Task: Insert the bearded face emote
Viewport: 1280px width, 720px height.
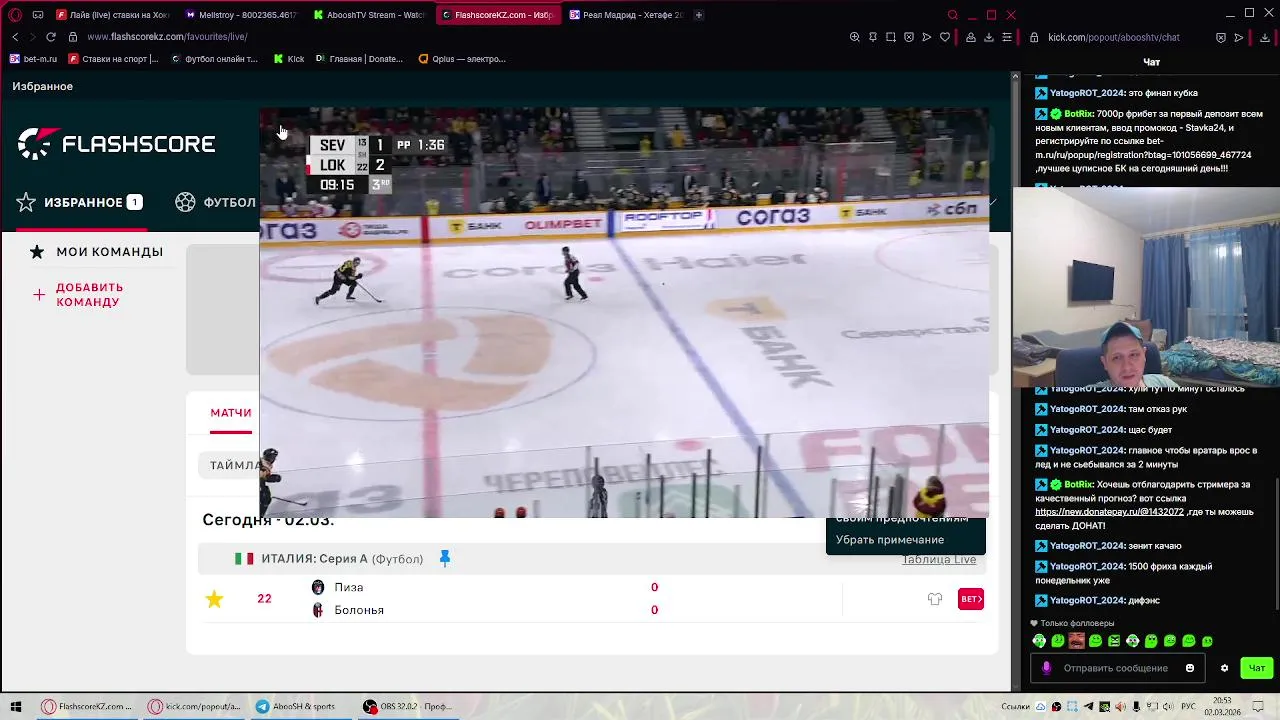Action: point(1076,641)
